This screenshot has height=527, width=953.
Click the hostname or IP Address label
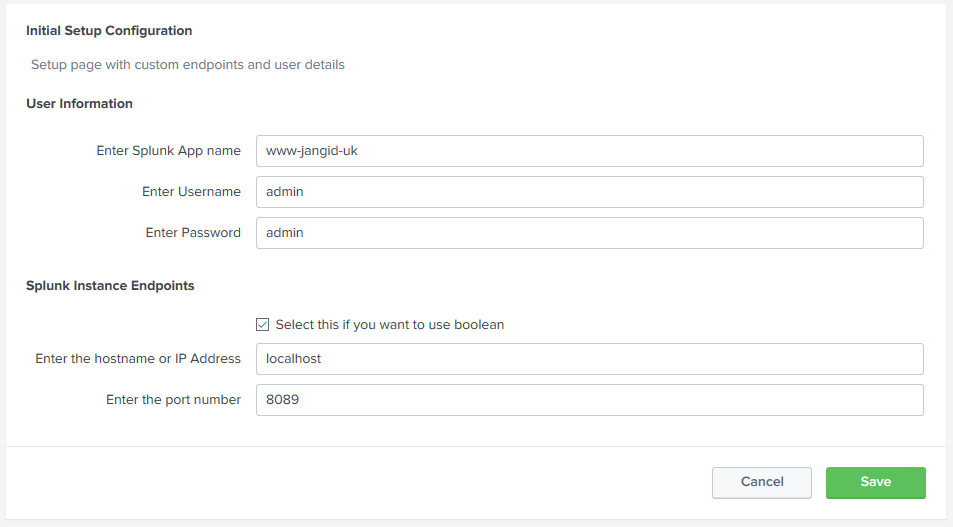tap(138, 359)
